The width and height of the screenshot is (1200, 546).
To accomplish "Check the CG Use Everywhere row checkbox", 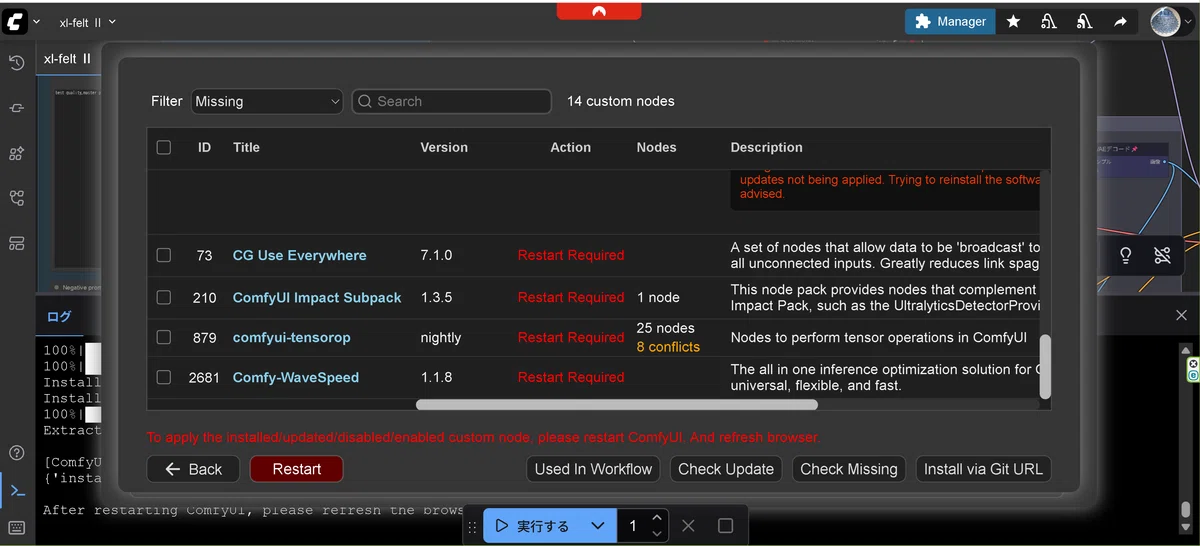I will point(164,255).
